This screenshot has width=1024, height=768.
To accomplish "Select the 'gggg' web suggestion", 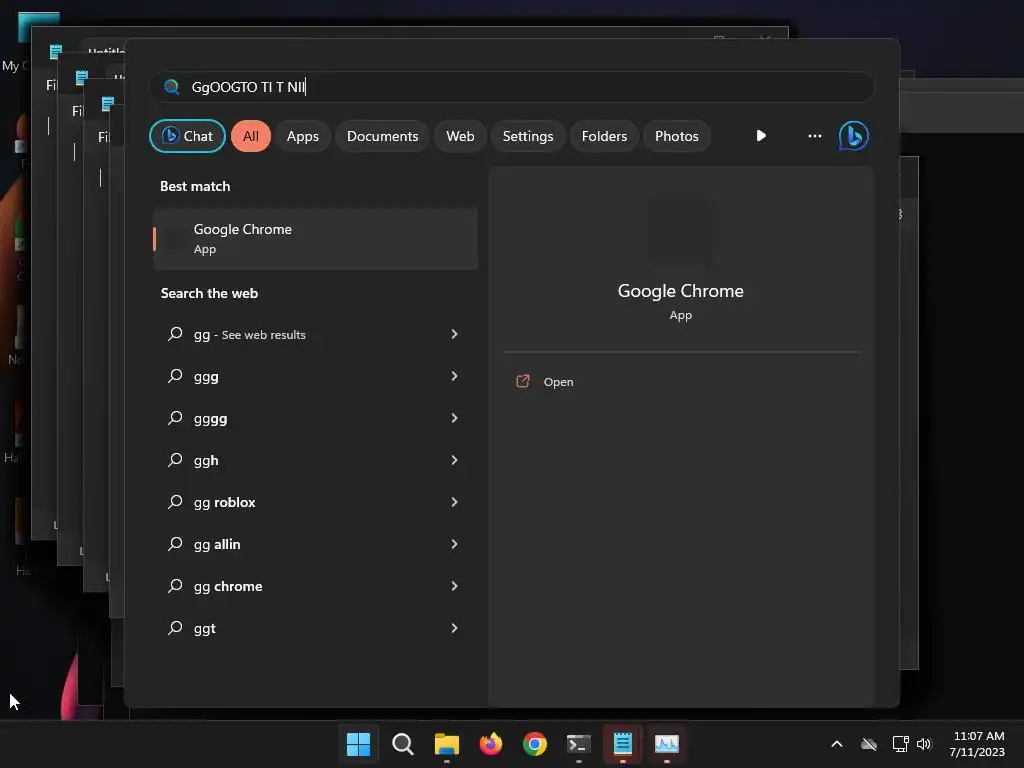I will click(x=315, y=418).
